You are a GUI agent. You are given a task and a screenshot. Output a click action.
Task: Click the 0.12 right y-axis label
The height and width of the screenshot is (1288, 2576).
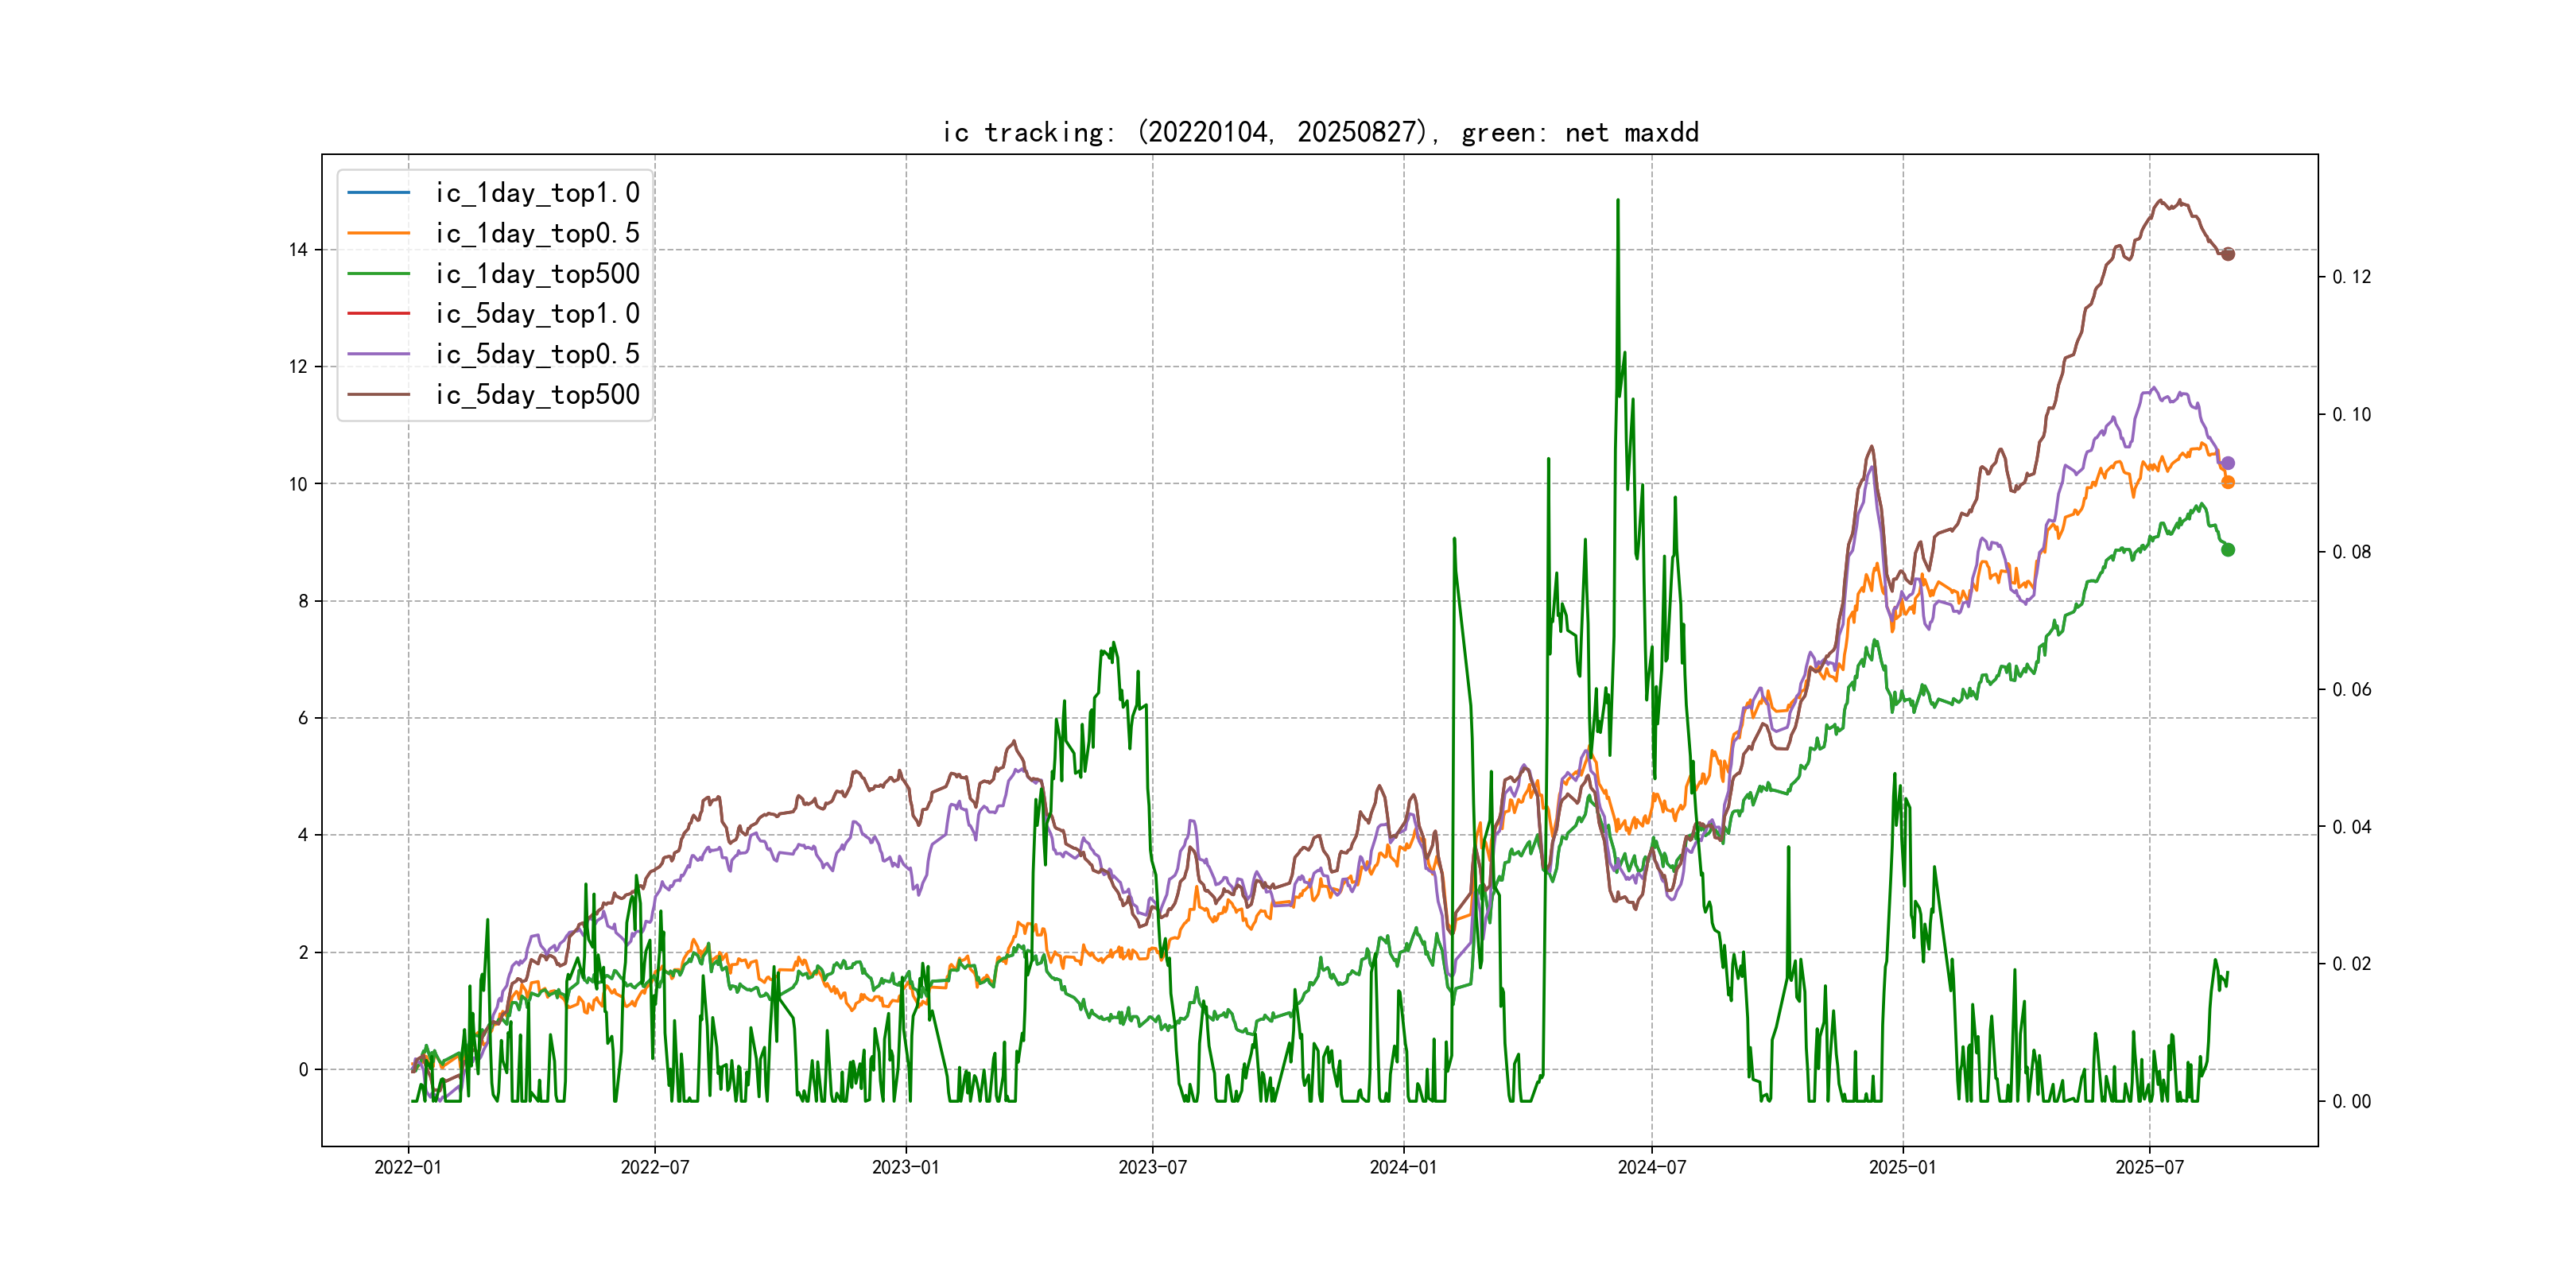tap(2351, 277)
